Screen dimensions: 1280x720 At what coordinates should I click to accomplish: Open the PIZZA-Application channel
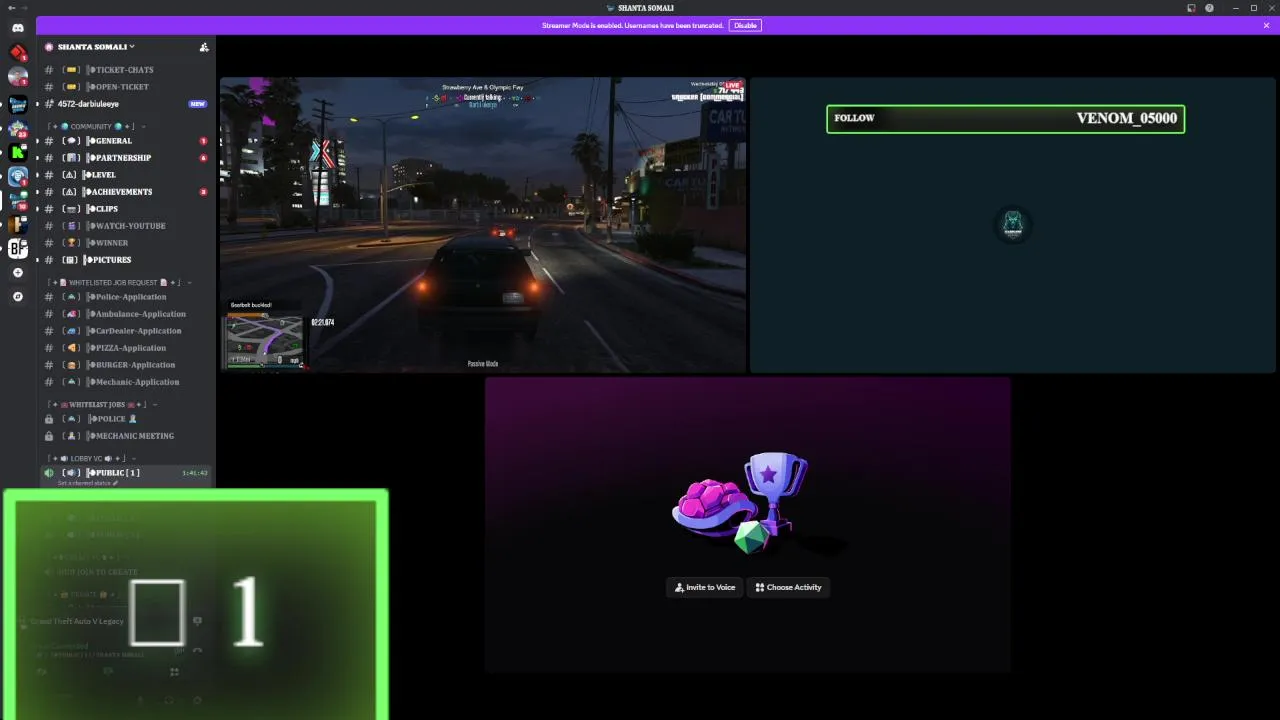click(126, 348)
